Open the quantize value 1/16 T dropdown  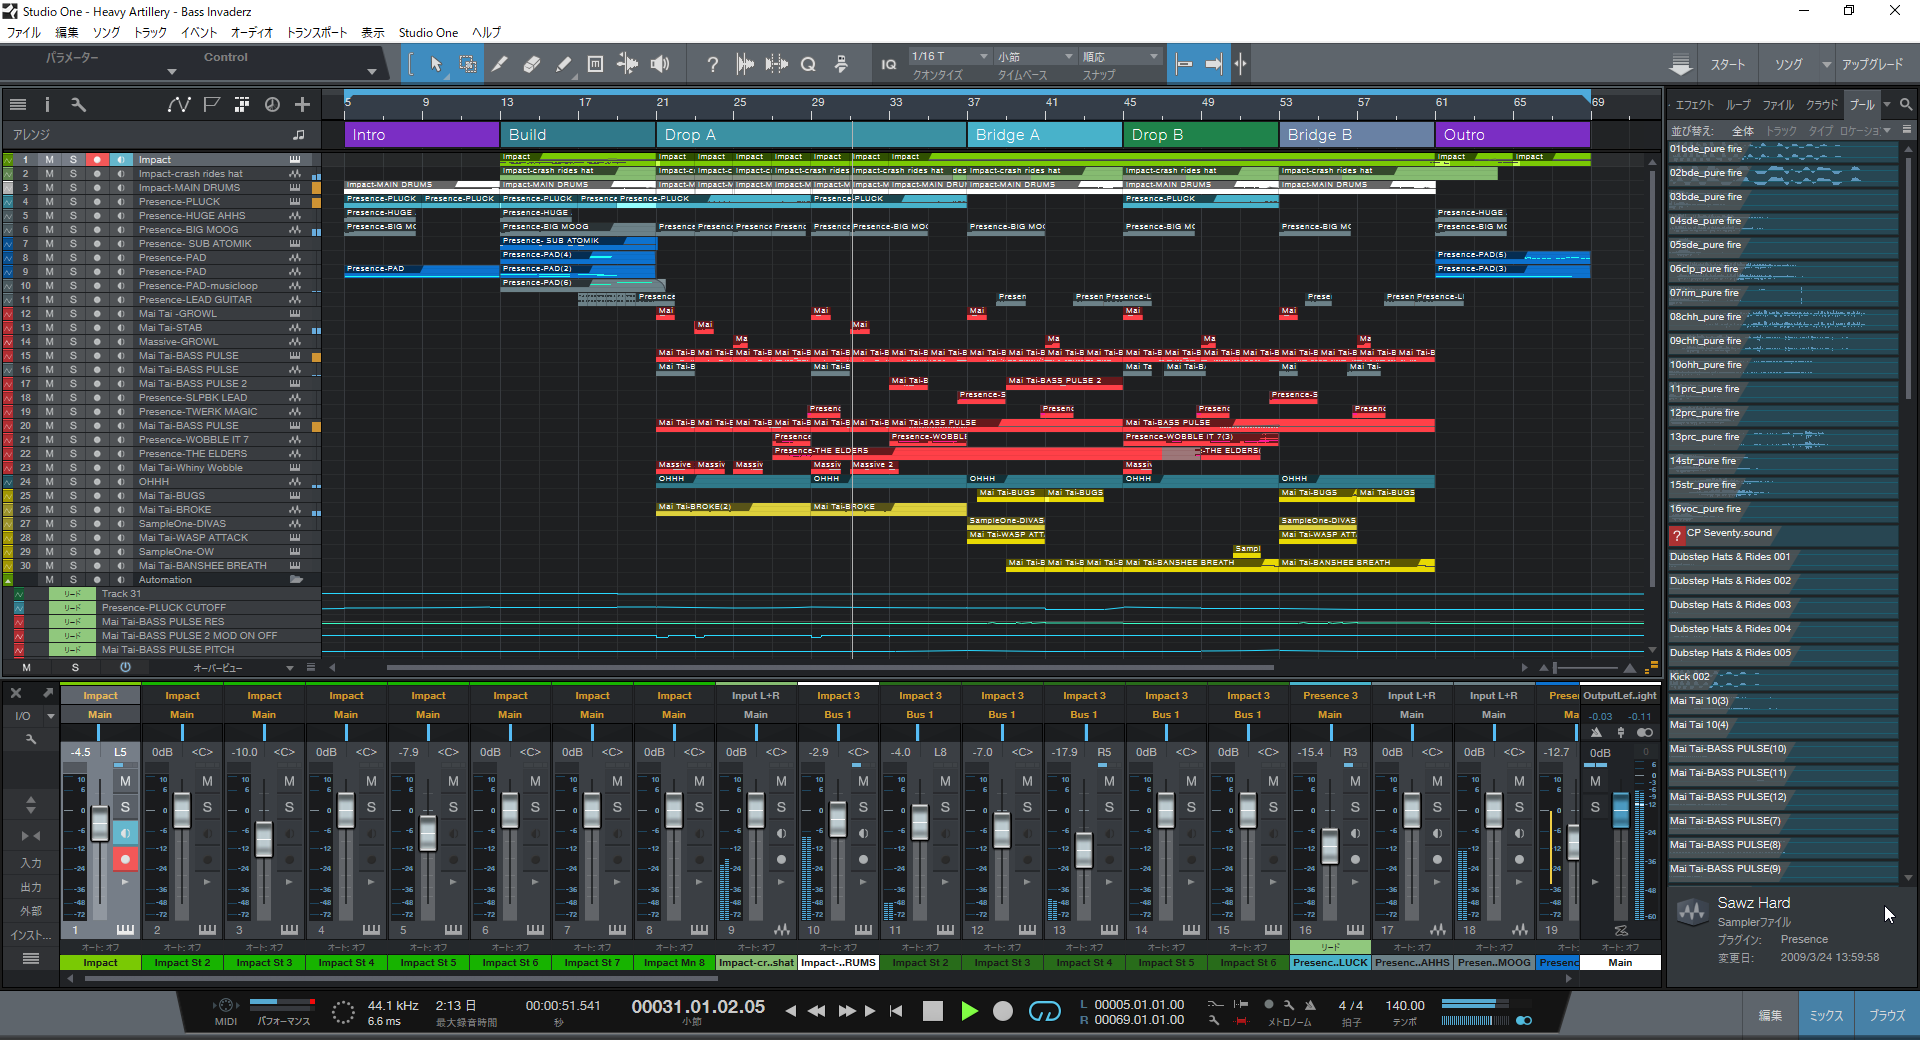pos(949,56)
